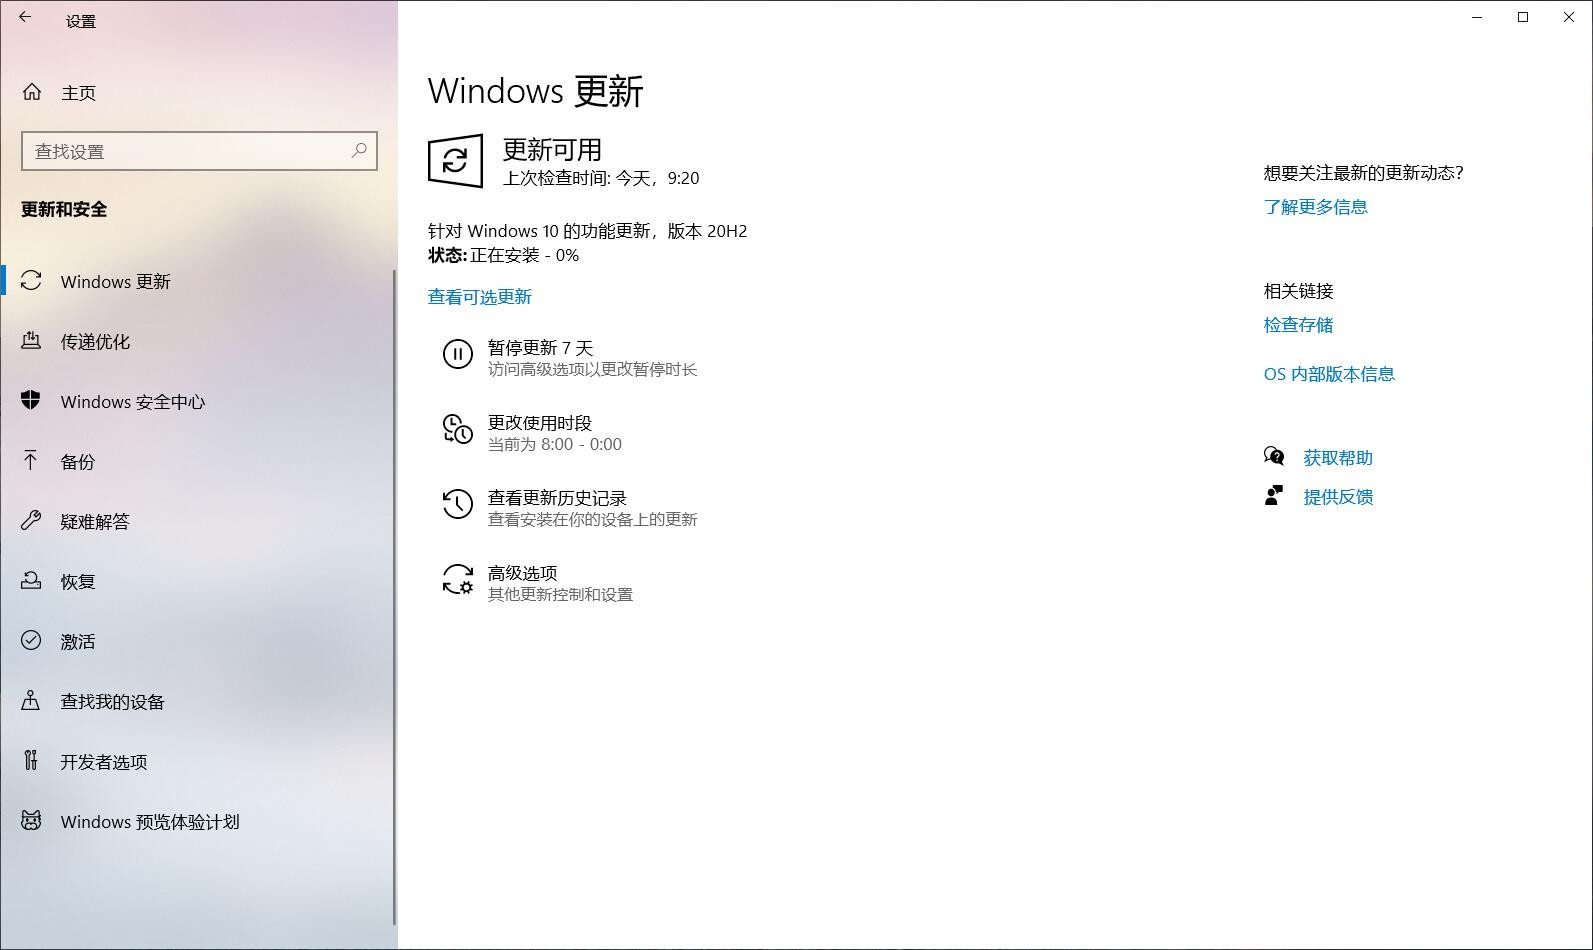Click the 提供反馈 link

[1338, 497]
